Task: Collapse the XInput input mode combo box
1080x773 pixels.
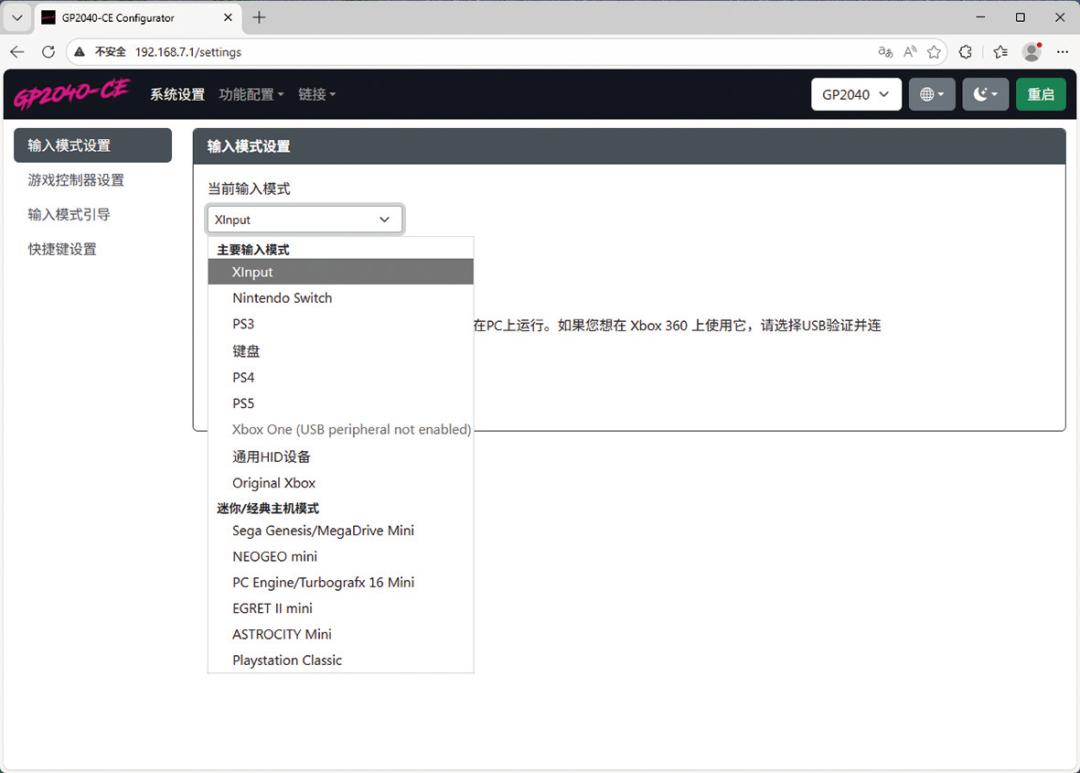Action: point(304,219)
